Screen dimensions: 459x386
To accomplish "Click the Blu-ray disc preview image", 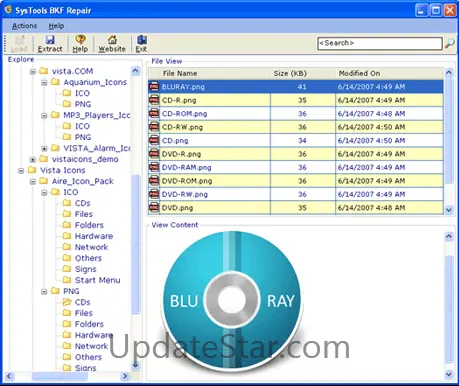I will click(232, 301).
